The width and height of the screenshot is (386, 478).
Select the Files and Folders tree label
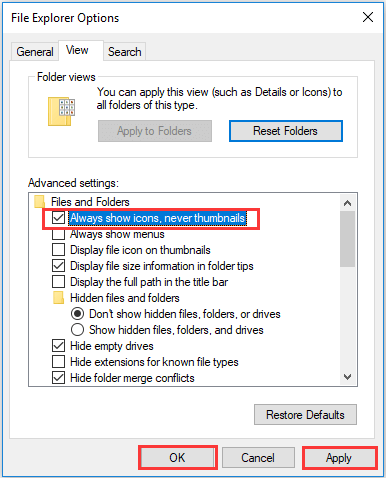tap(90, 202)
